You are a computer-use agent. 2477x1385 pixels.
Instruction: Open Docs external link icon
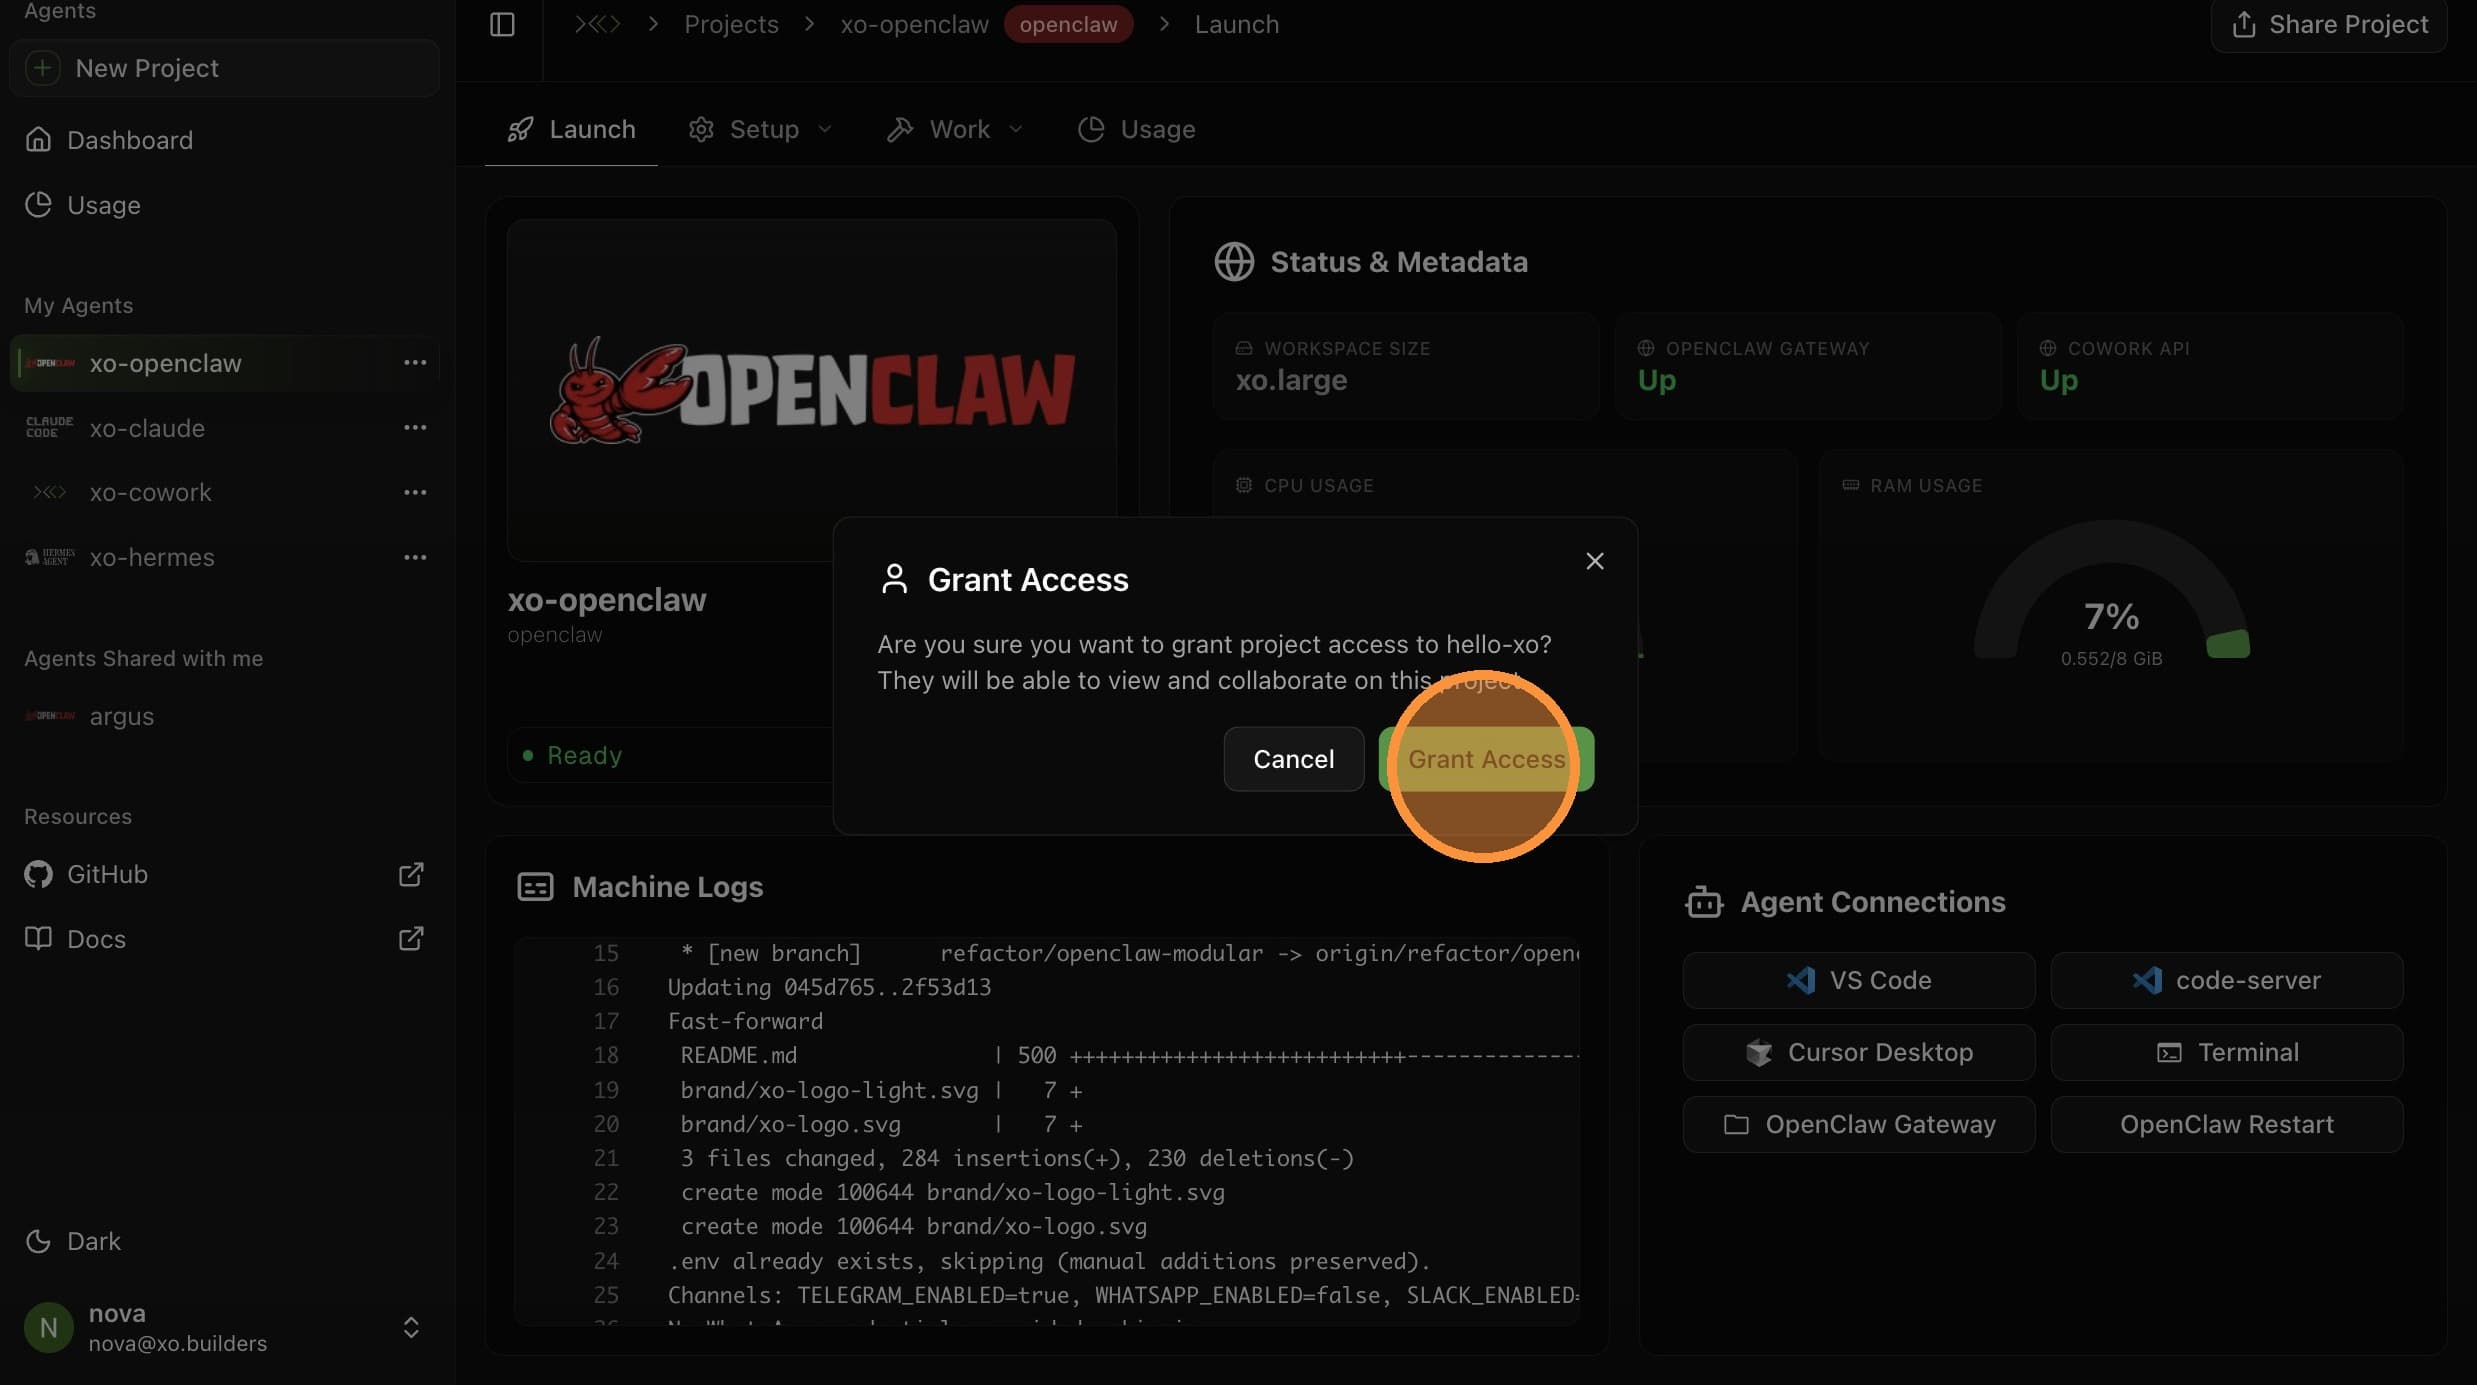coord(411,939)
